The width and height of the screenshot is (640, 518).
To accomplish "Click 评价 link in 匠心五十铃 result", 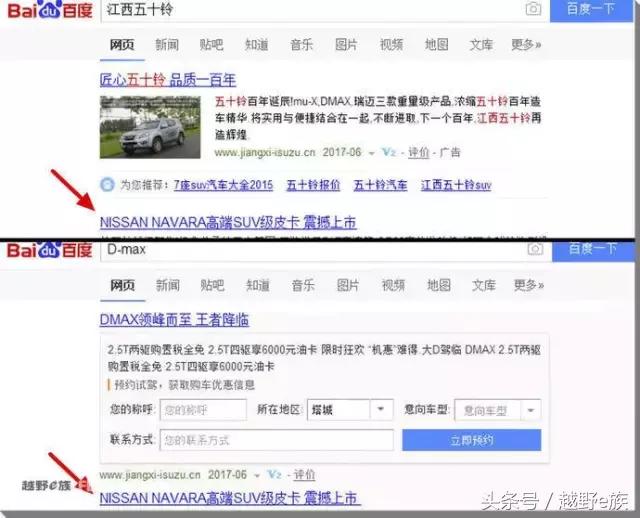I will pyautogui.click(x=419, y=152).
